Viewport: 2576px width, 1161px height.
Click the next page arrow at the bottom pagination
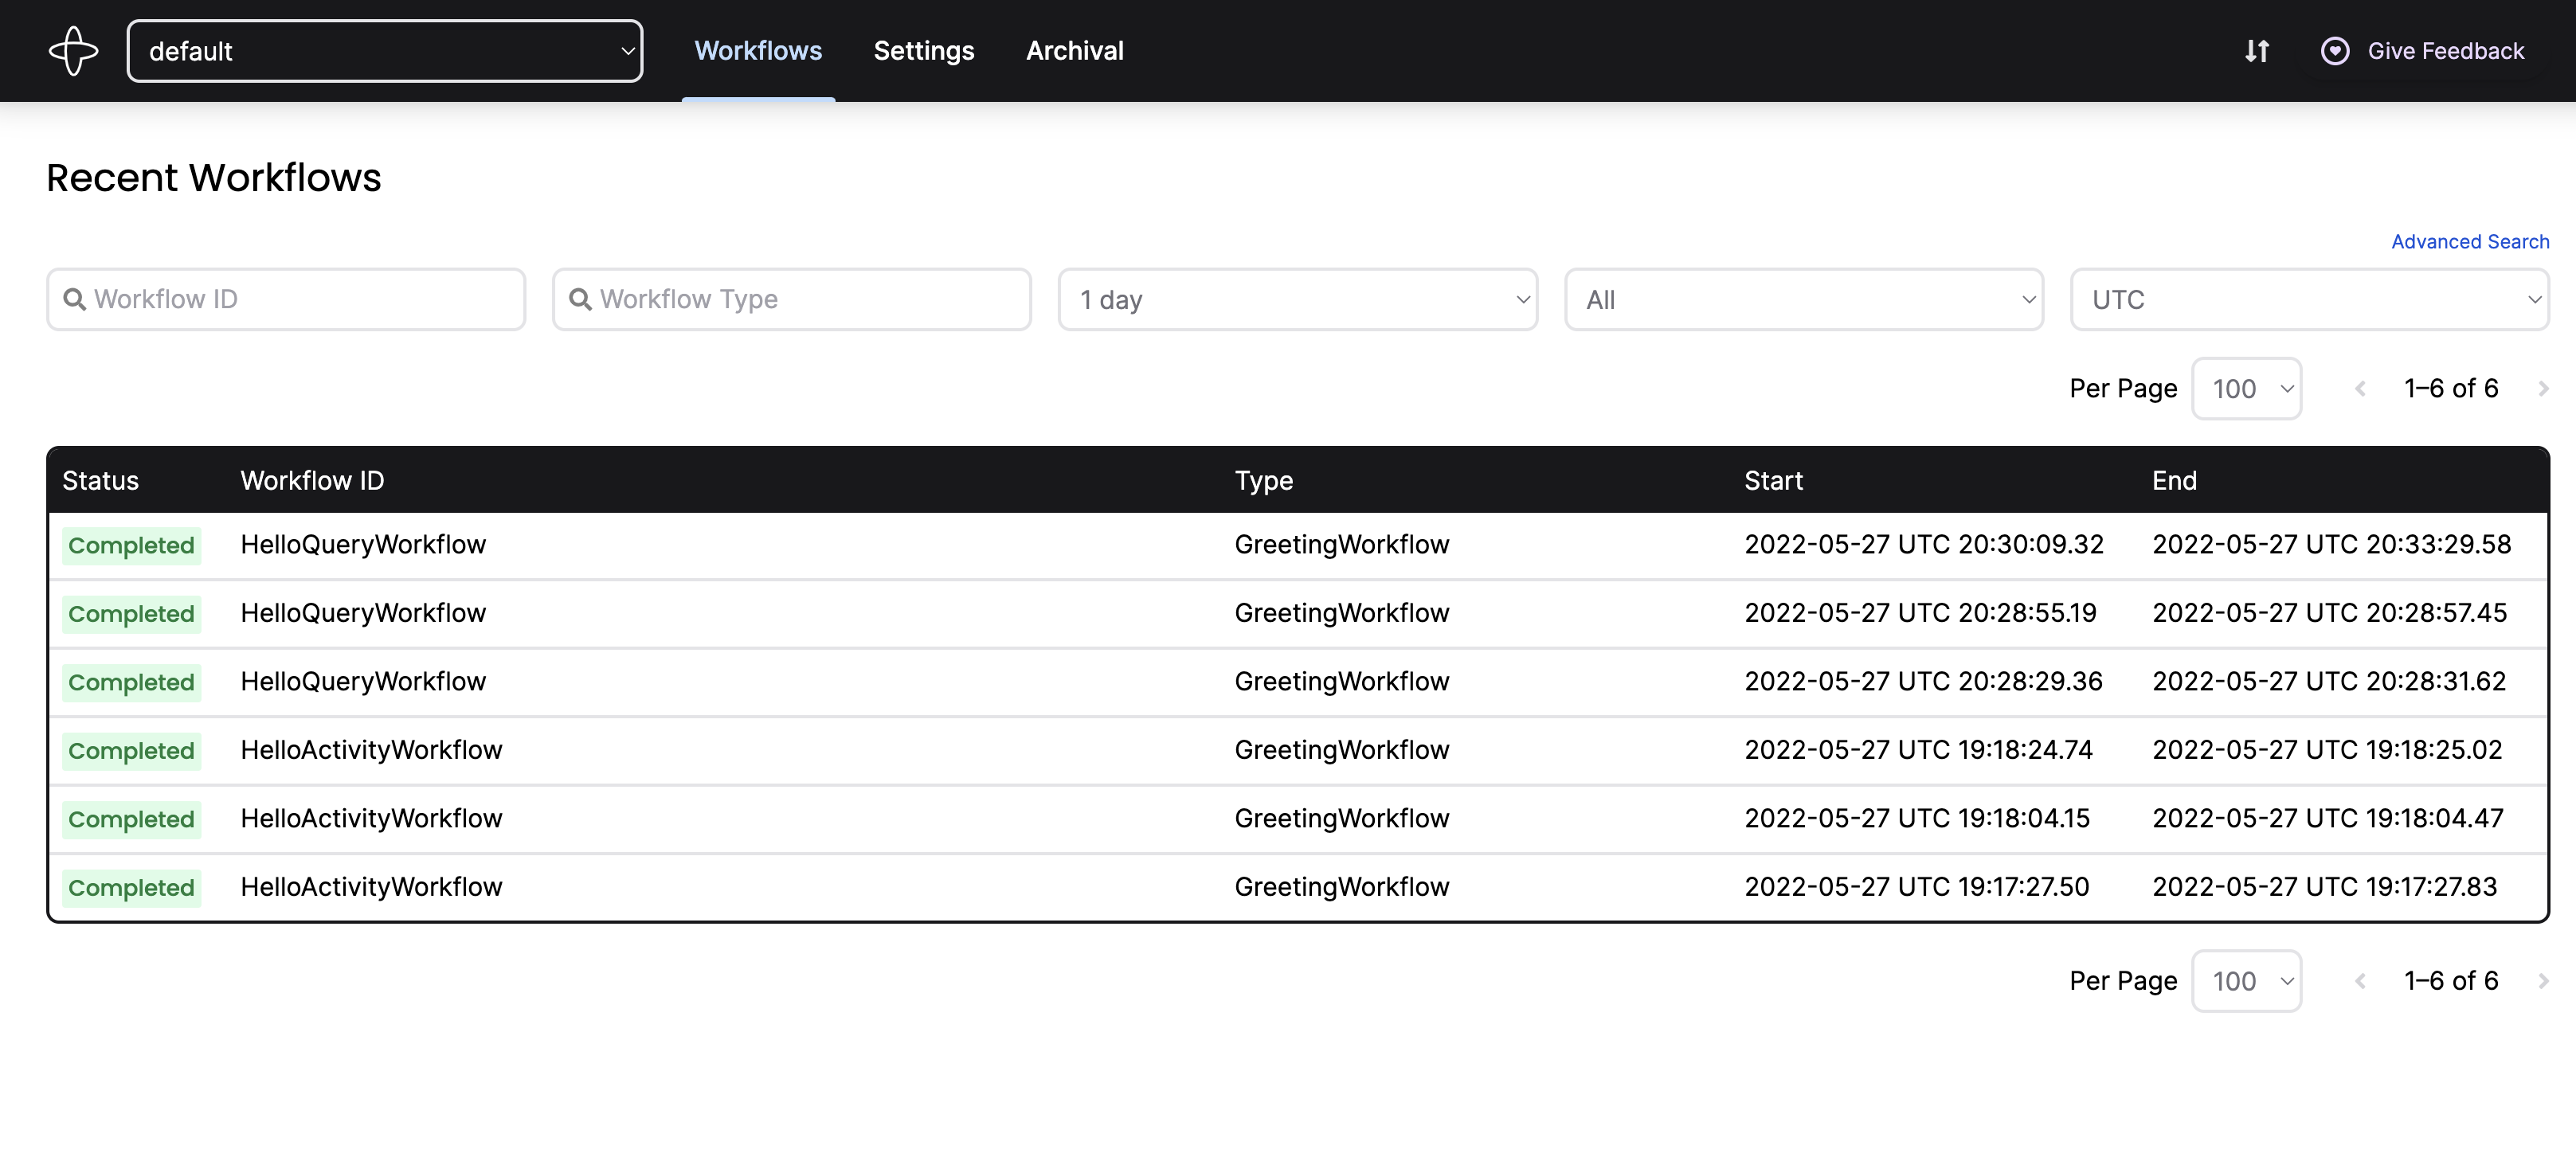point(2543,980)
